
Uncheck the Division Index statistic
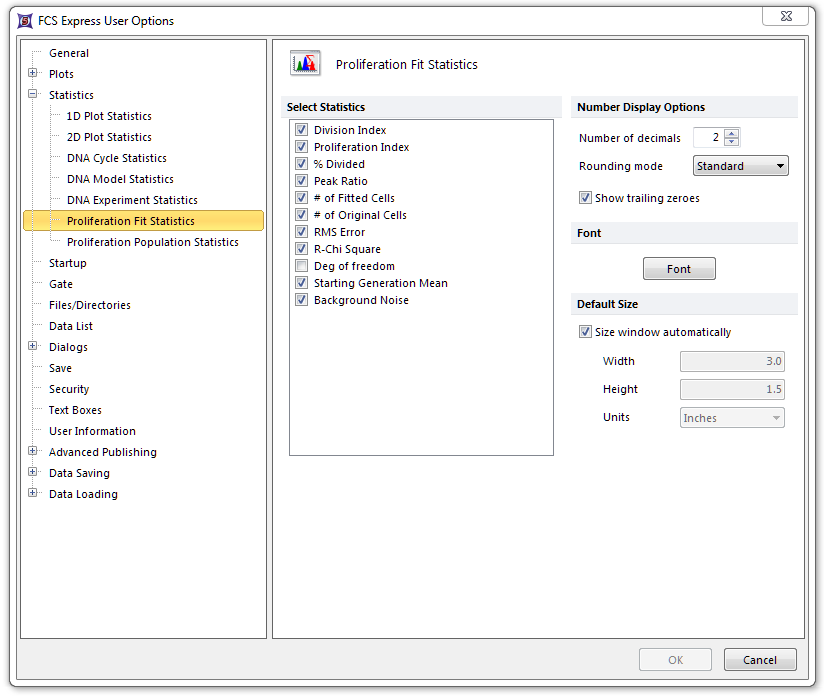point(302,130)
